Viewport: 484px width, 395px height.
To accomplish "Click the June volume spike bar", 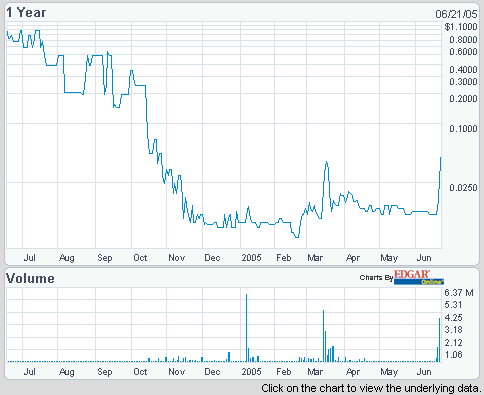I will coord(439,340).
